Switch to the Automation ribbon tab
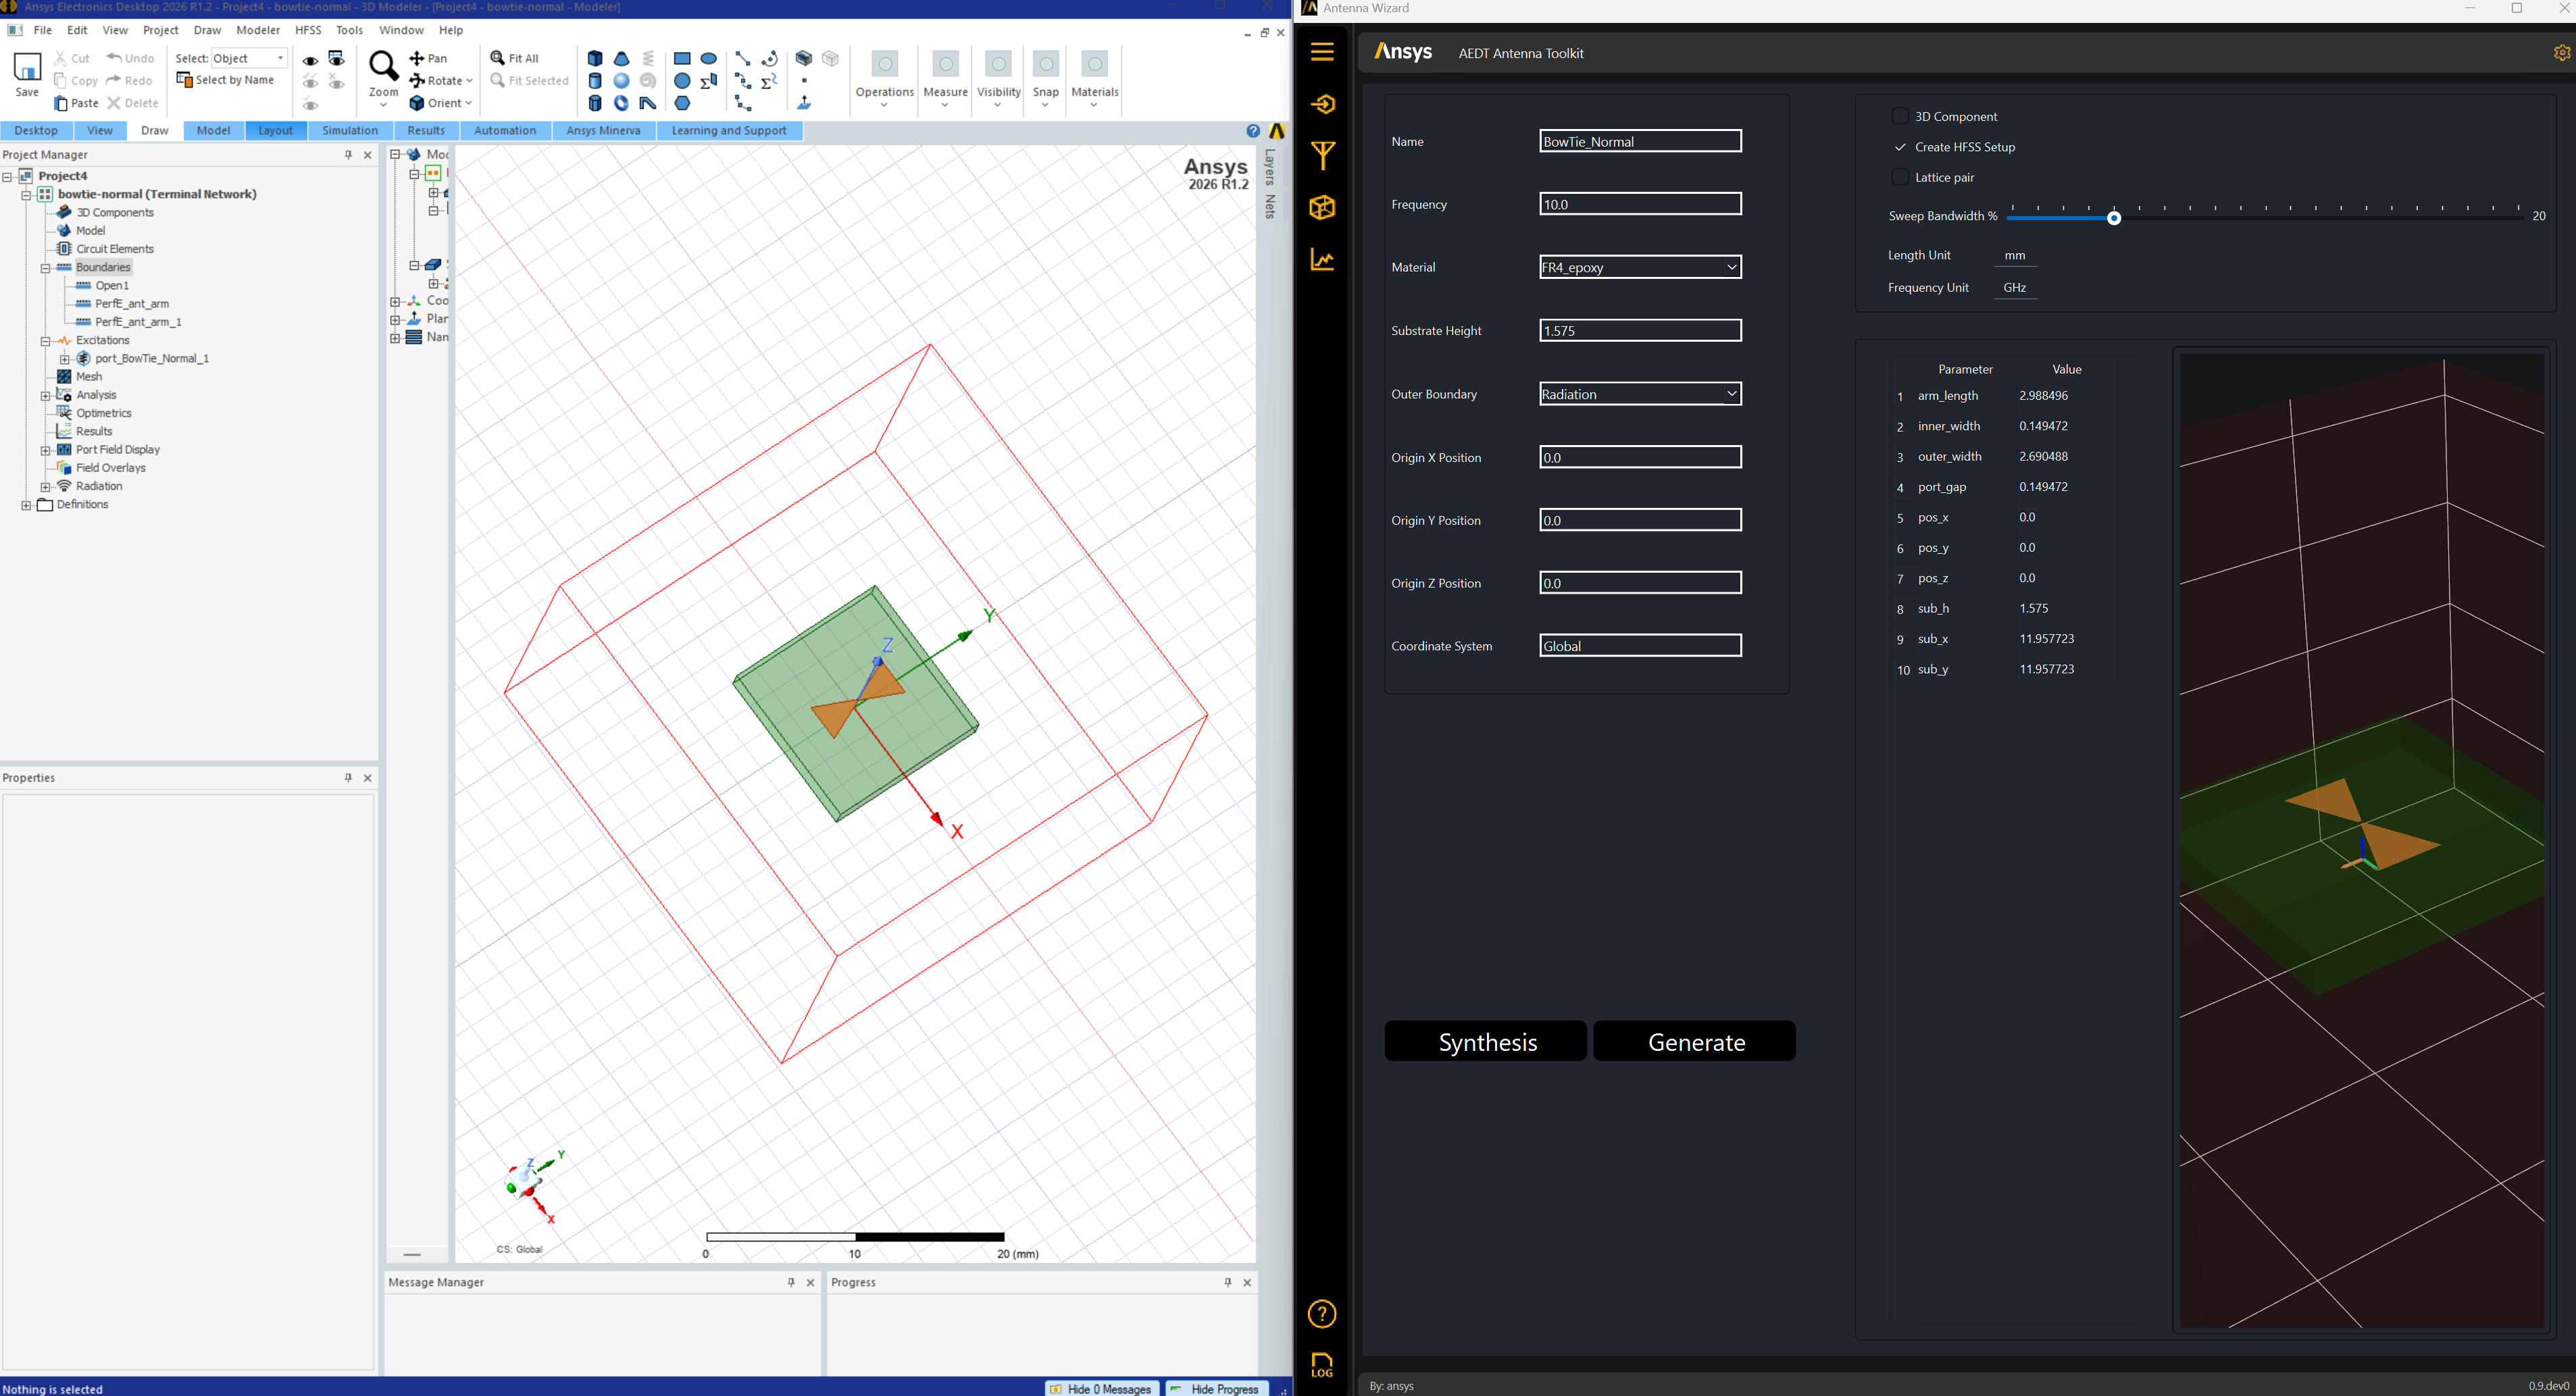This screenshot has height=1396, width=2576. (x=505, y=131)
